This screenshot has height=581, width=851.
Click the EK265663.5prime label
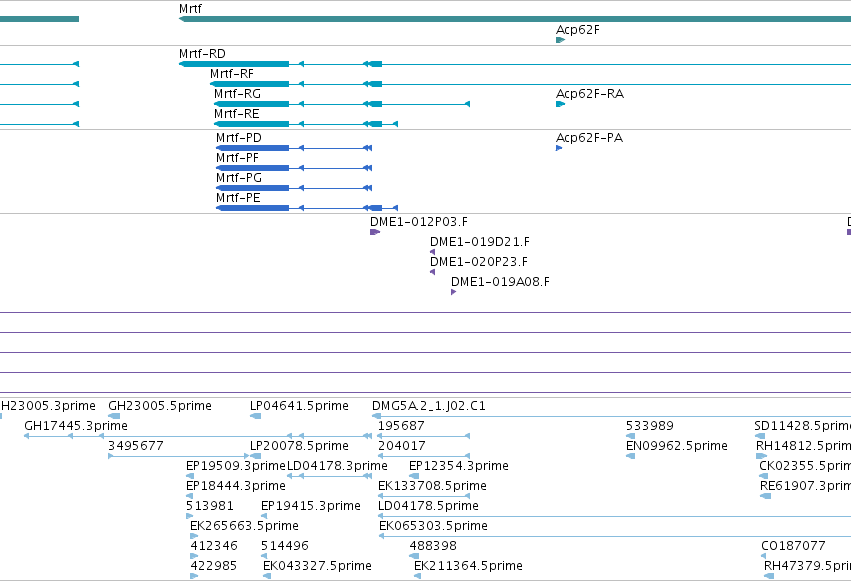[244, 526]
